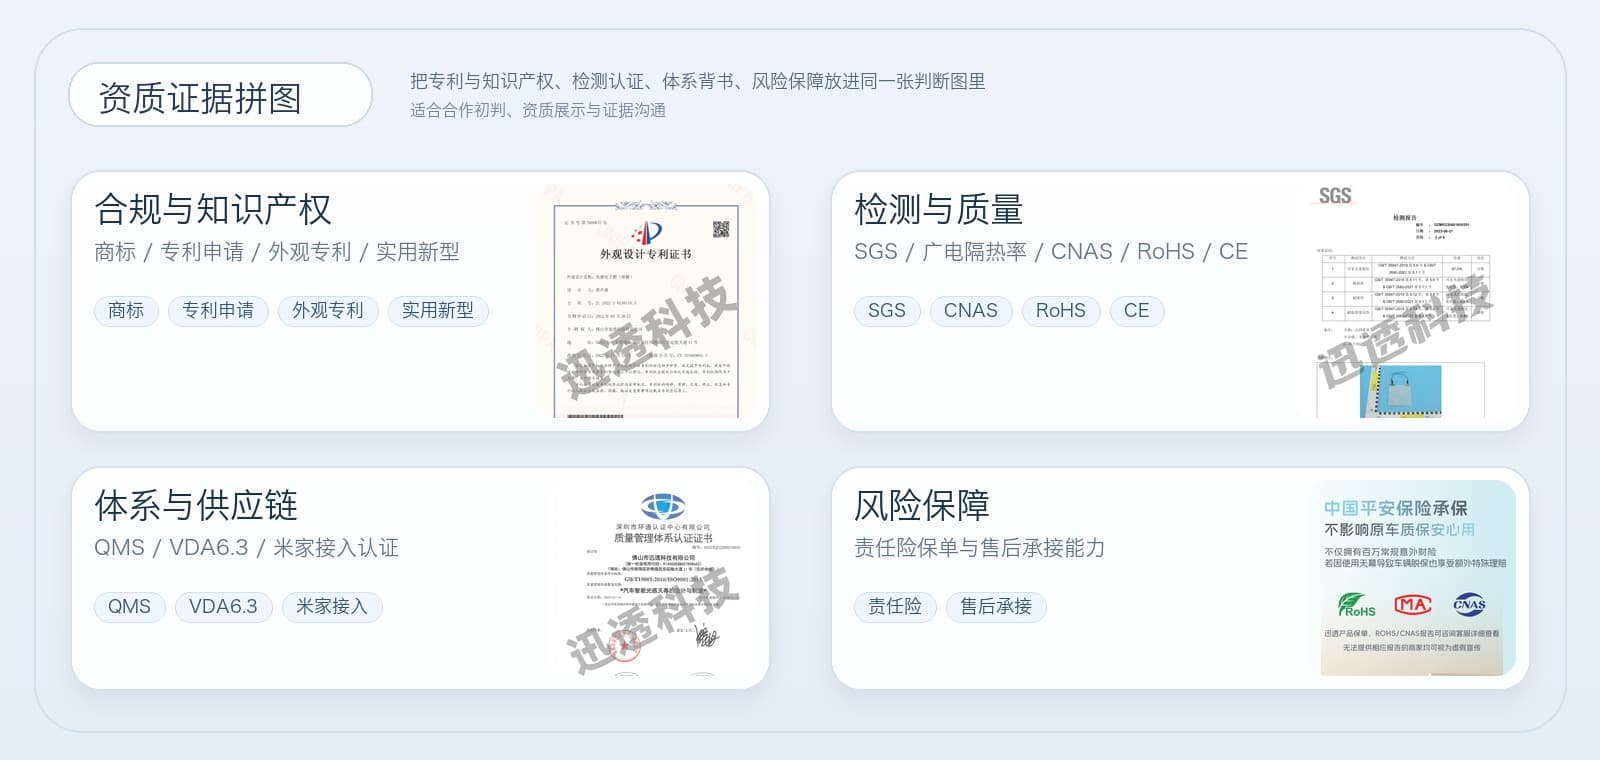
Task: Select the QMS tag chip
Action: tap(130, 607)
